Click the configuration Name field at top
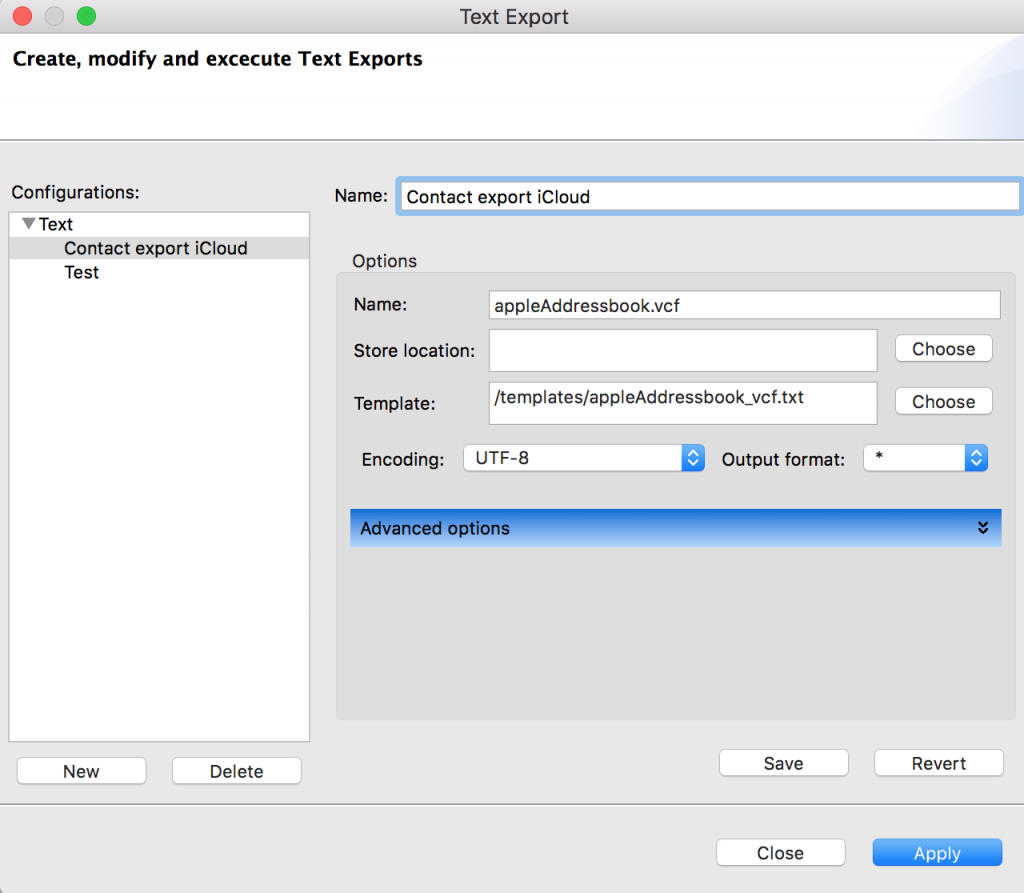The height and width of the screenshot is (893, 1024). (x=709, y=196)
